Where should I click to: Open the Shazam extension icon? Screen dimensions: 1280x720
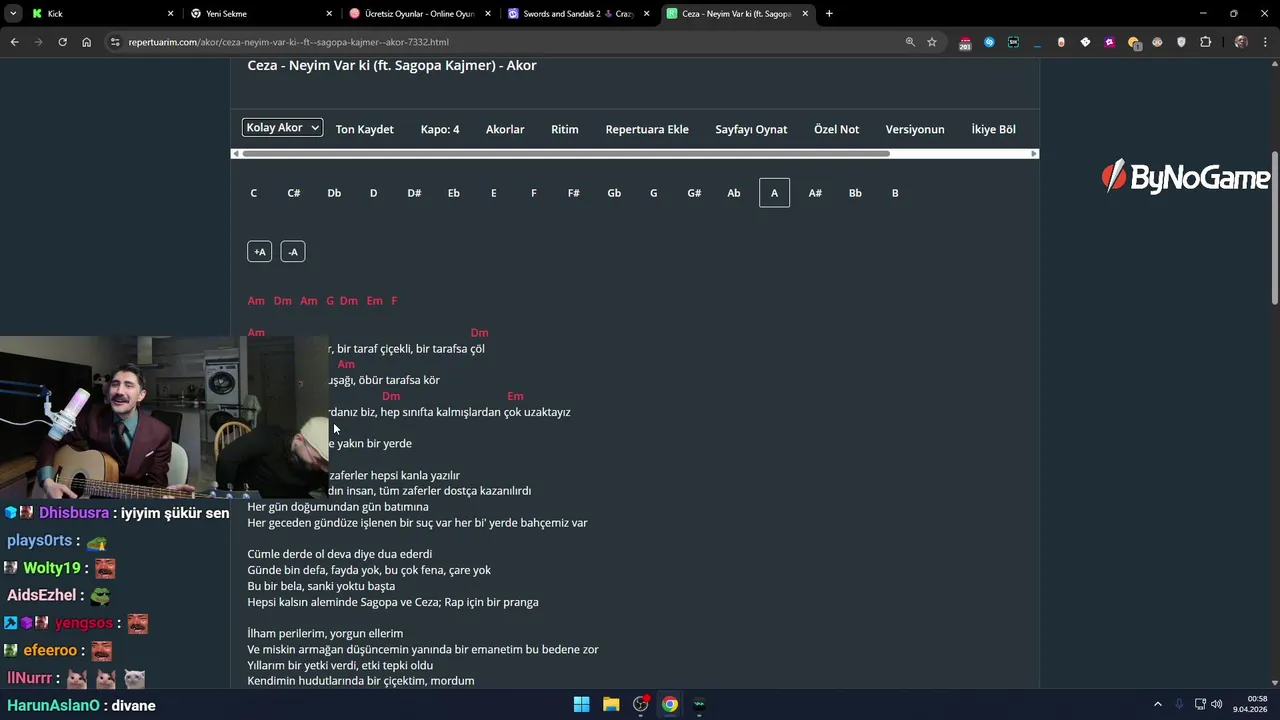tap(989, 42)
